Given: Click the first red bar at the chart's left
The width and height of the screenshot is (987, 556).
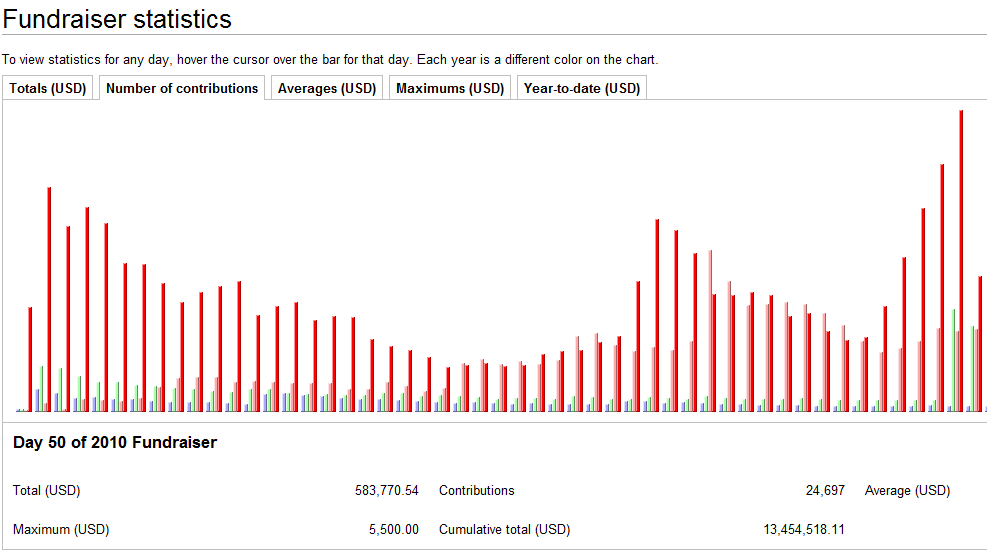Looking at the screenshot, I should click(x=30, y=360).
